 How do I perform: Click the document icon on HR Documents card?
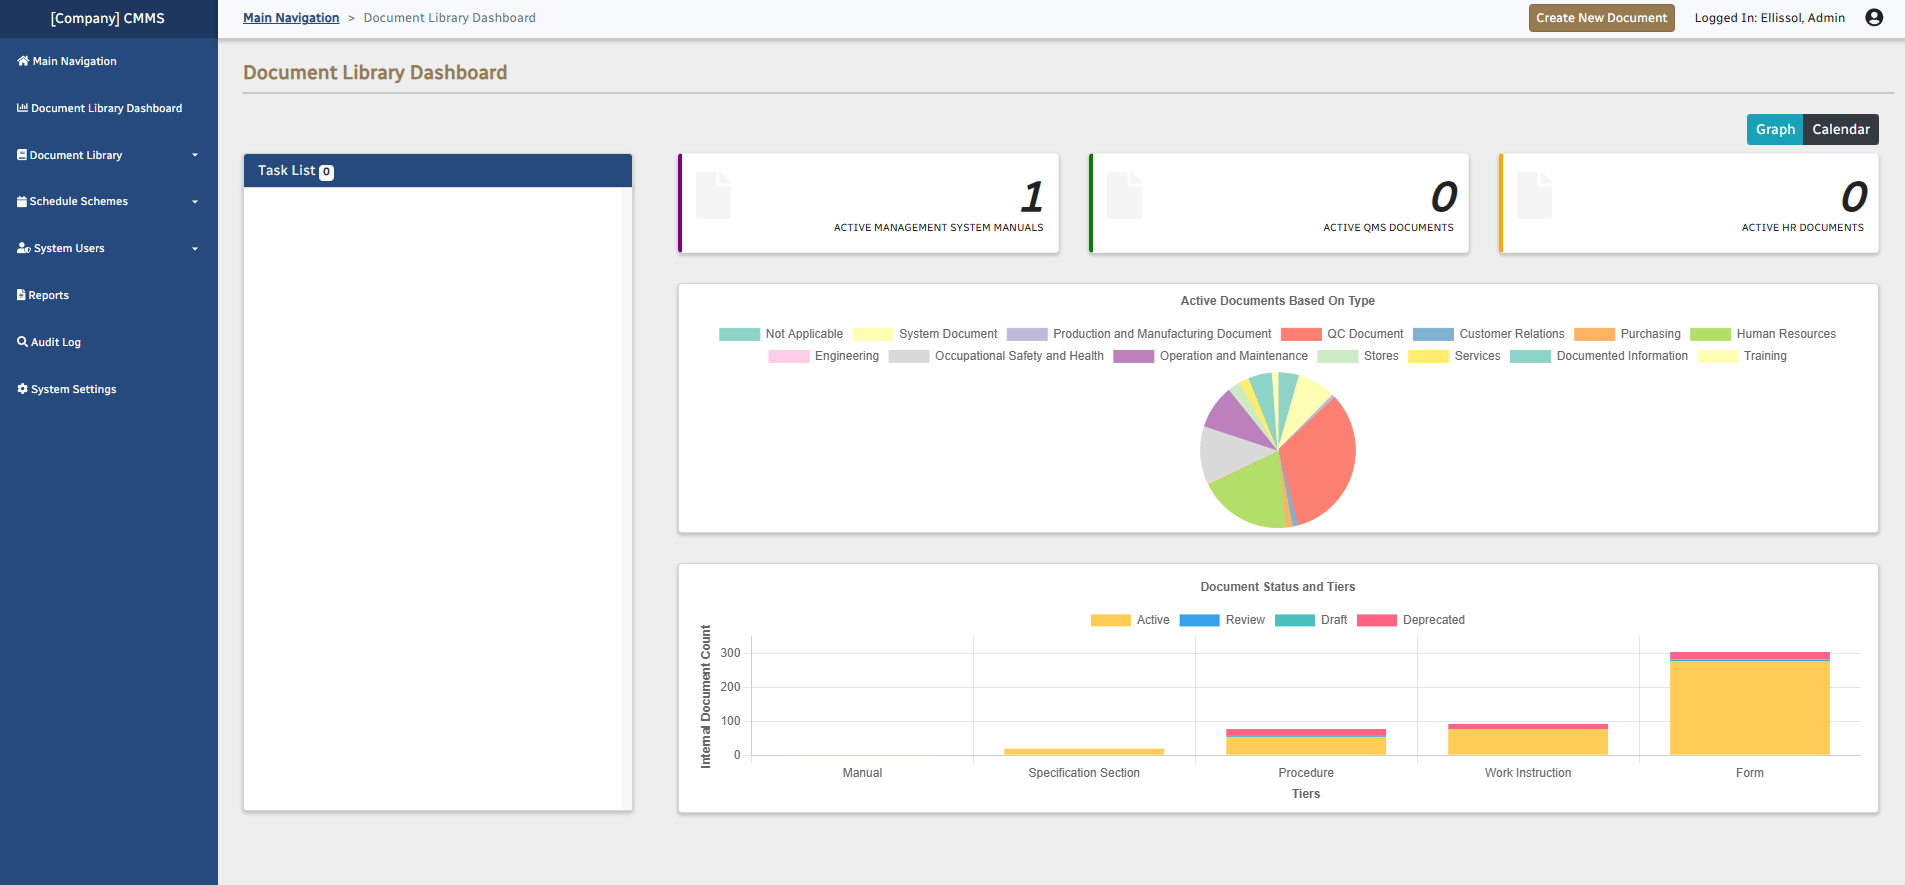(x=1534, y=195)
